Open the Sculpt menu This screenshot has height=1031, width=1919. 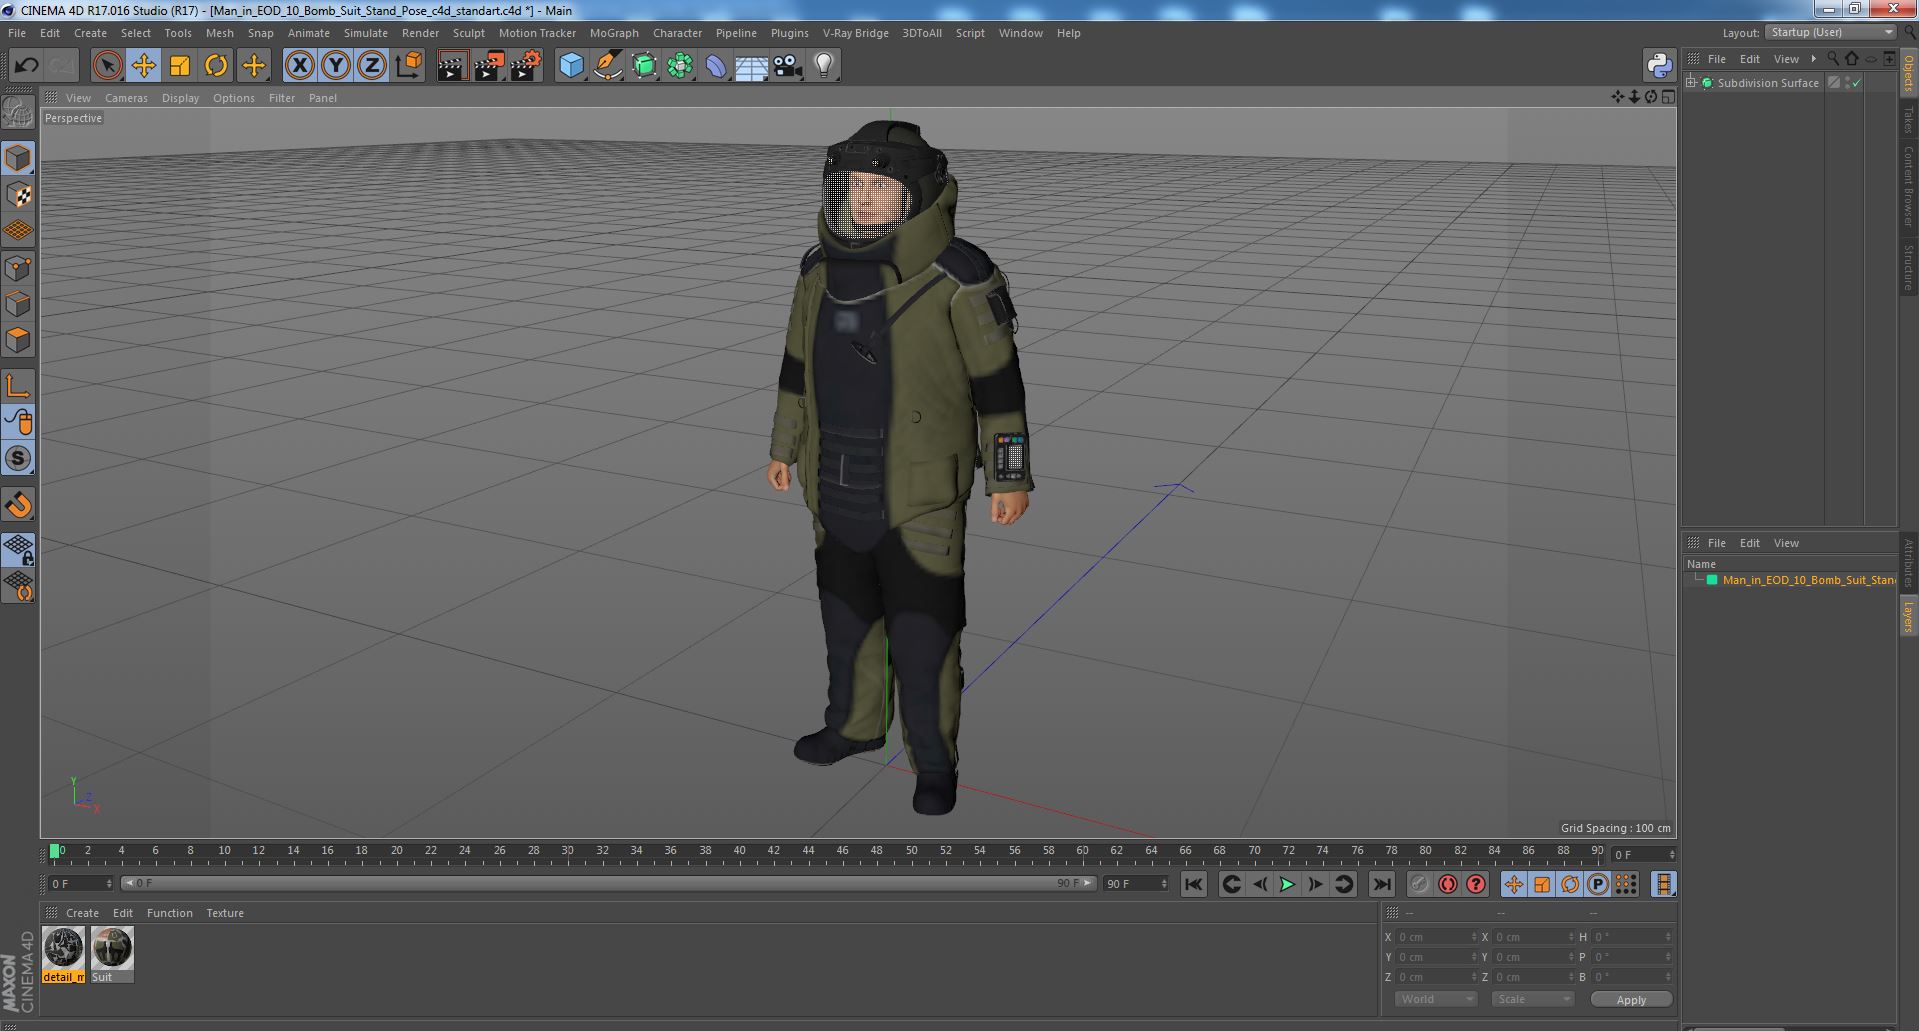coord(468,33)
